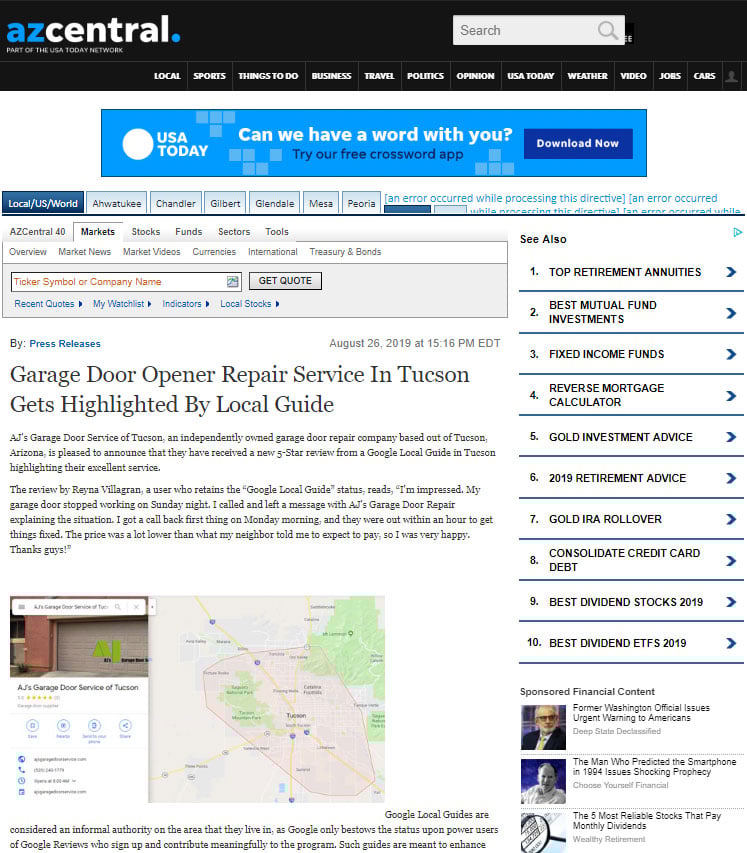Click arrow next to Best Dividend Stocks 2019
This screenshot has width=747, height=853.
tap(731, 602)
